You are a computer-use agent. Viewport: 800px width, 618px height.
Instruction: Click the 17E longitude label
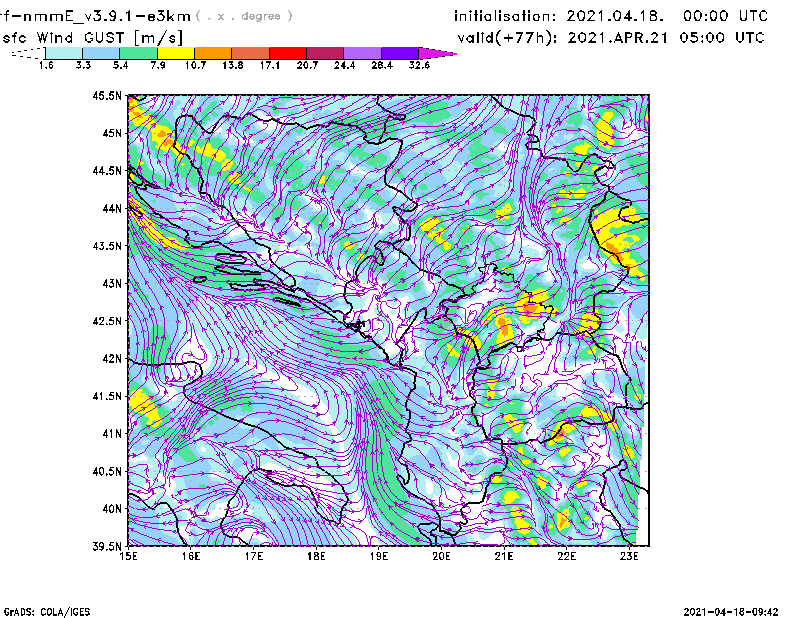(254, 556)
